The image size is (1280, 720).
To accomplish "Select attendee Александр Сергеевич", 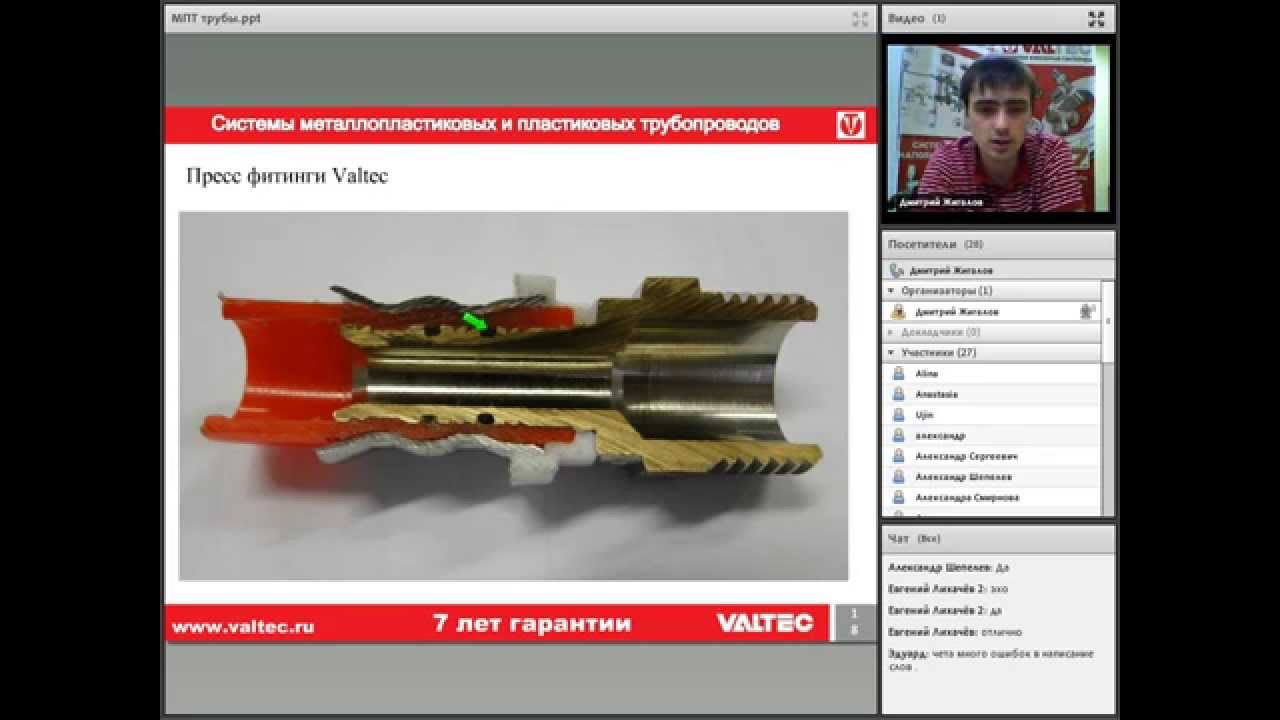I will [x=992, y=456].
